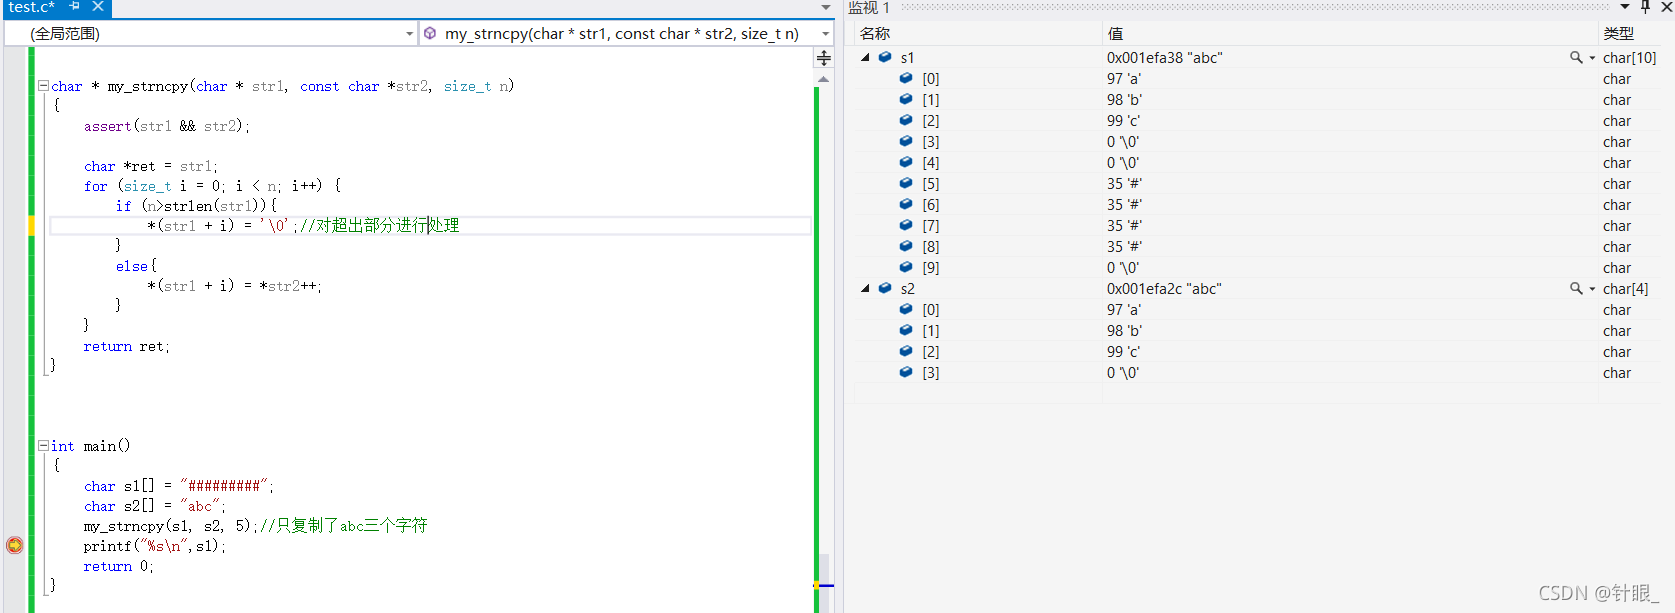Click the s1 [9] element icon
The image size is (1675, 613).
click(906, 267)
